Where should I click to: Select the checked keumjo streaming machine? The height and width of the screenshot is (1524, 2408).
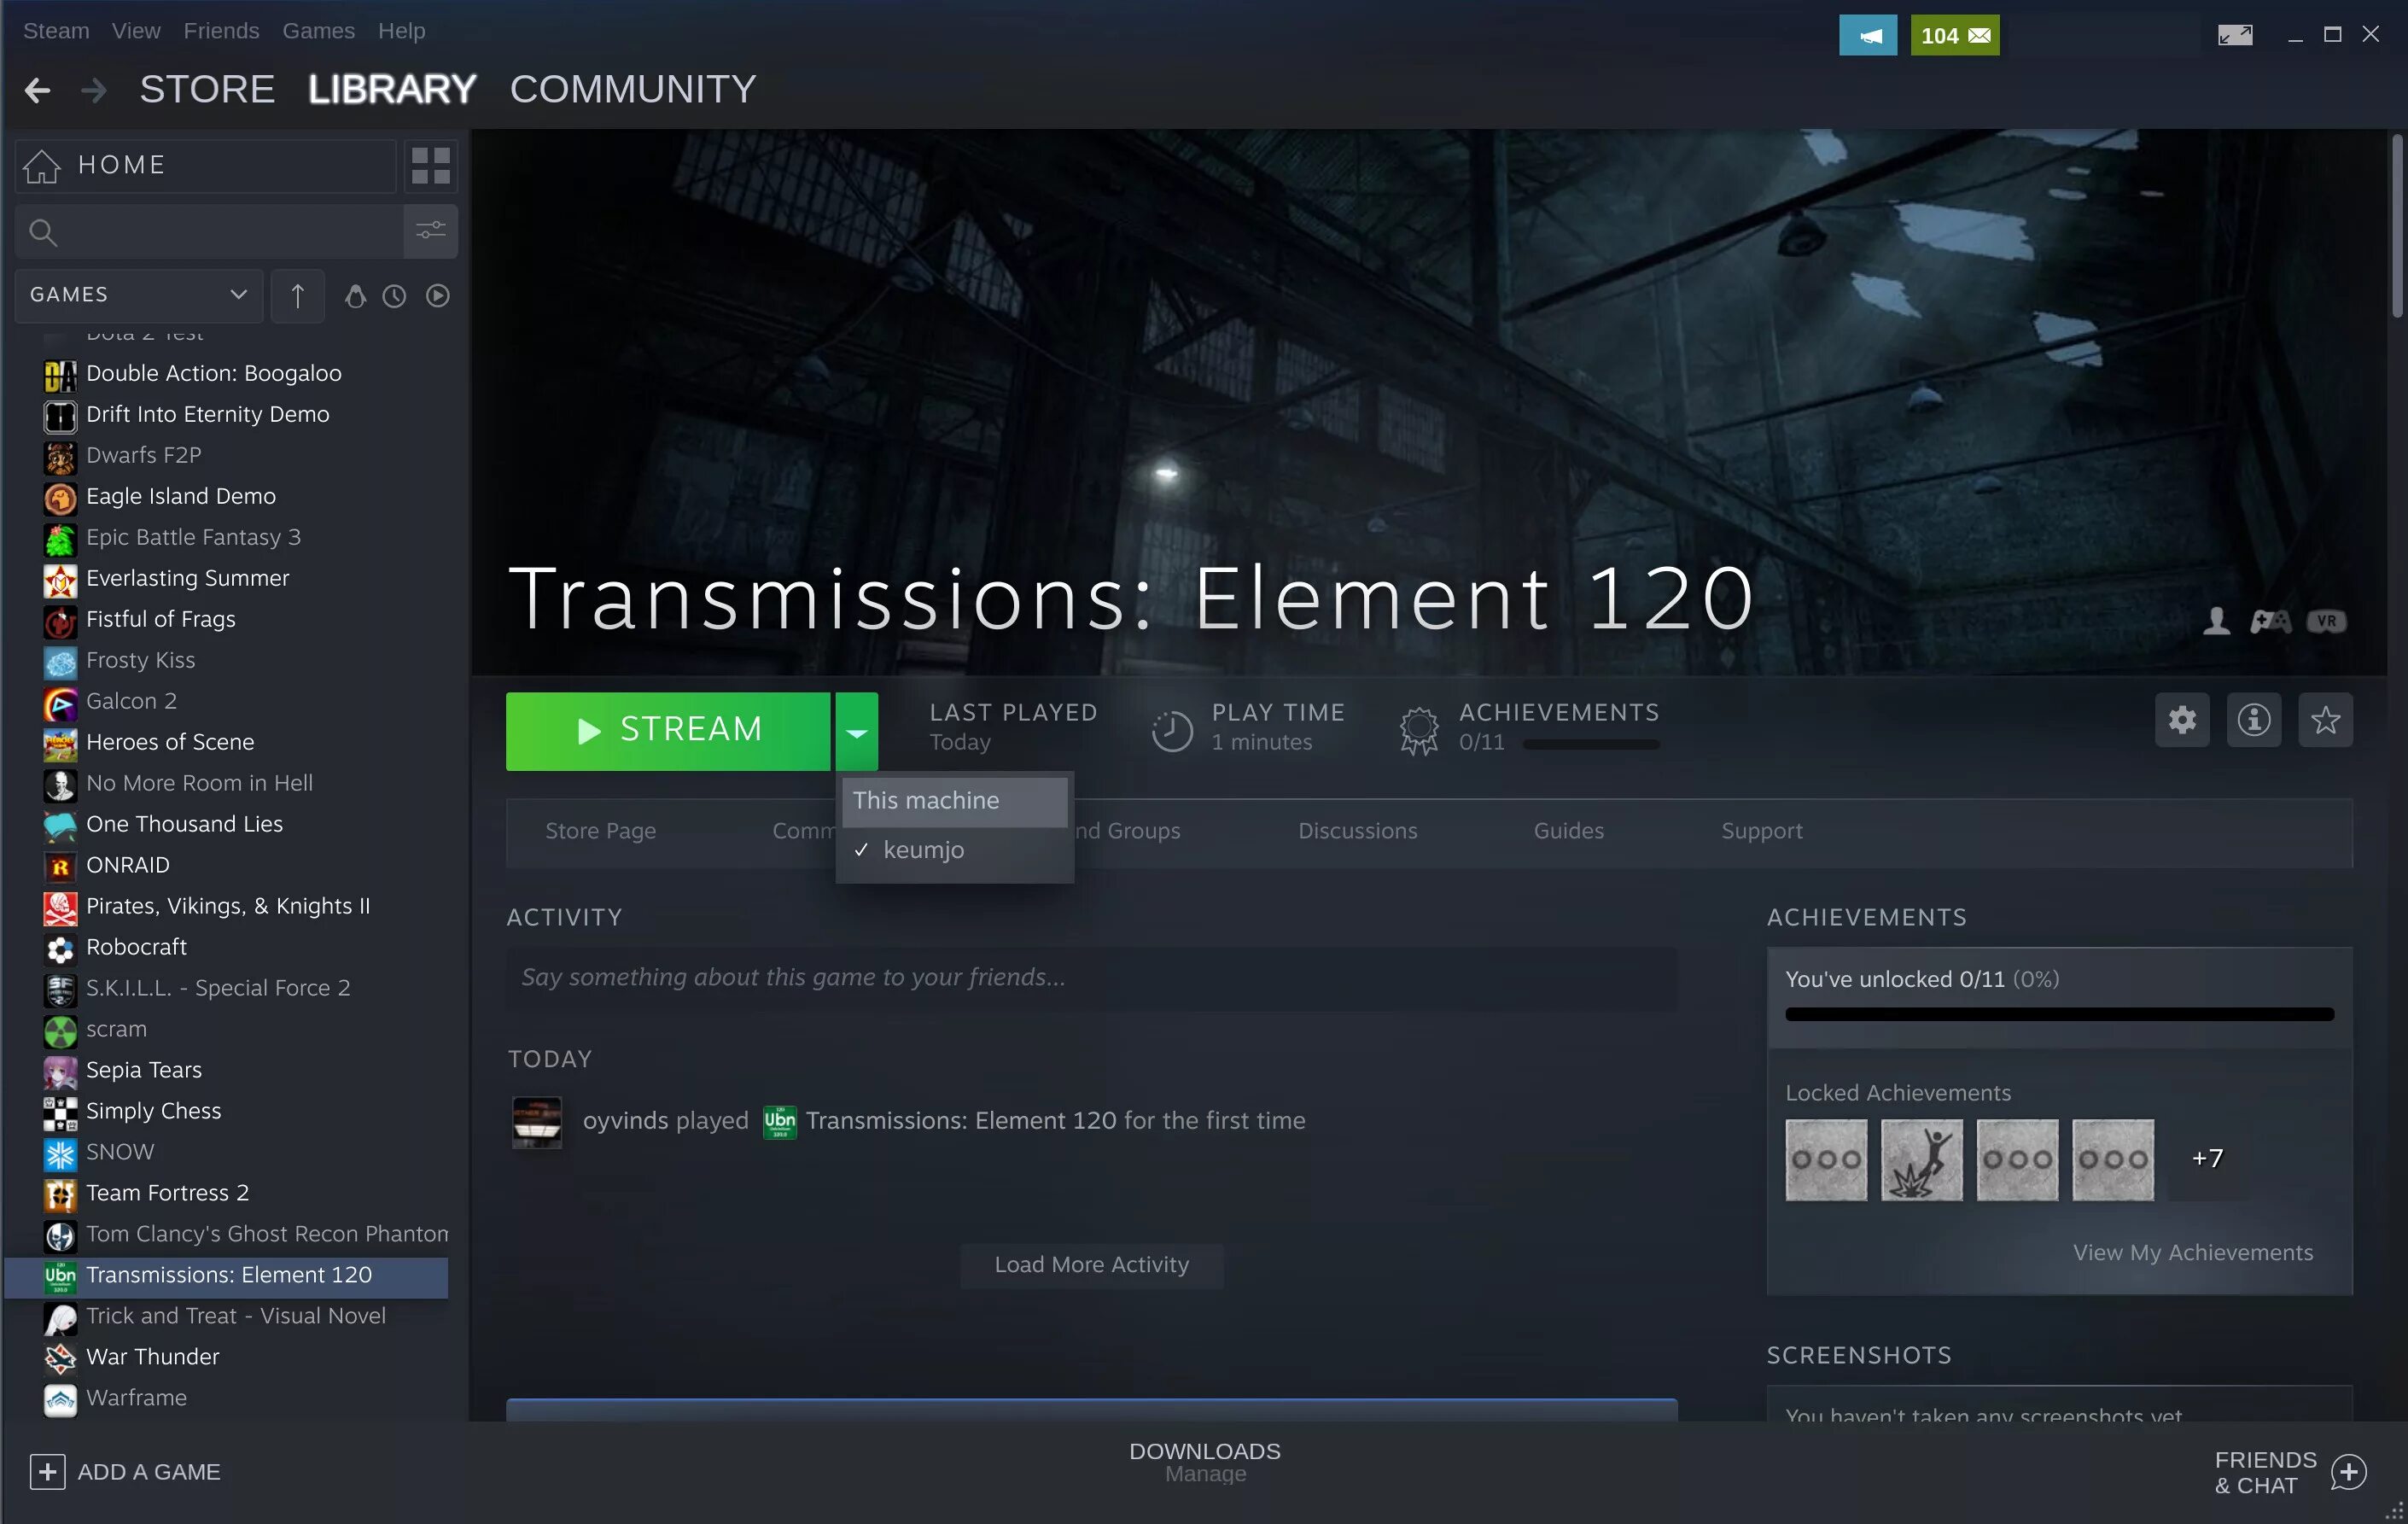click(954, 850)
